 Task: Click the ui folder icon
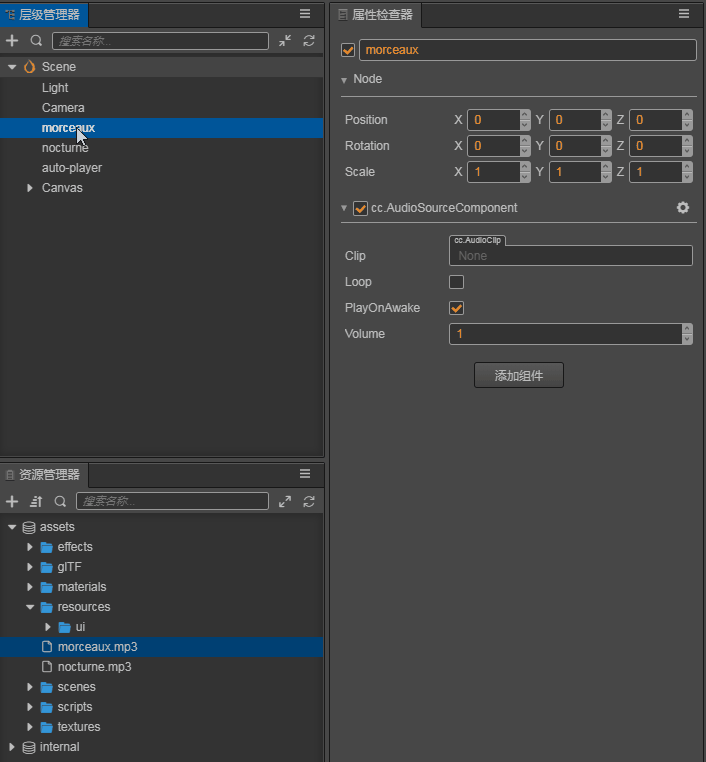[65, 627]
